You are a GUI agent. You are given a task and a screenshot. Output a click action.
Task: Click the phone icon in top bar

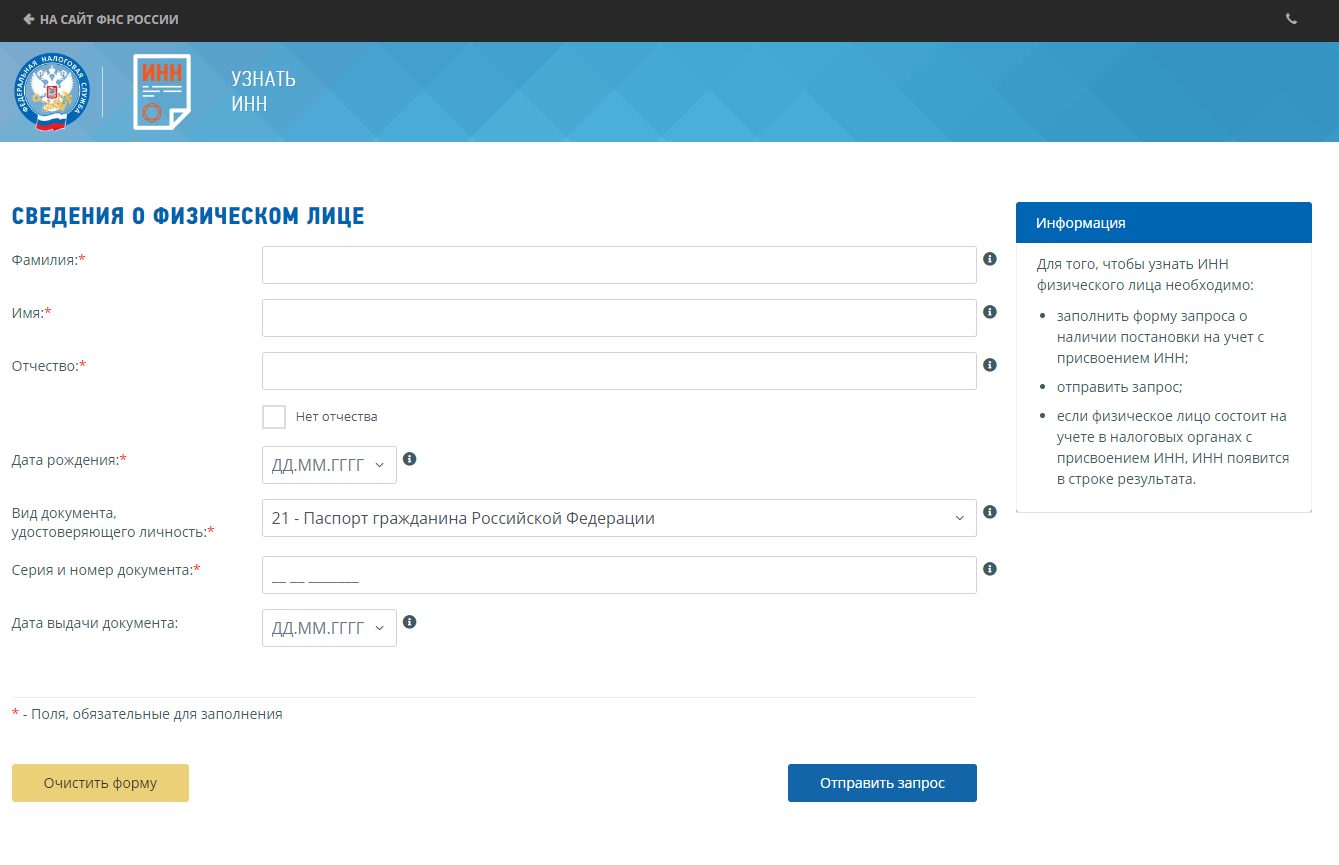[x=1291, y=19]
